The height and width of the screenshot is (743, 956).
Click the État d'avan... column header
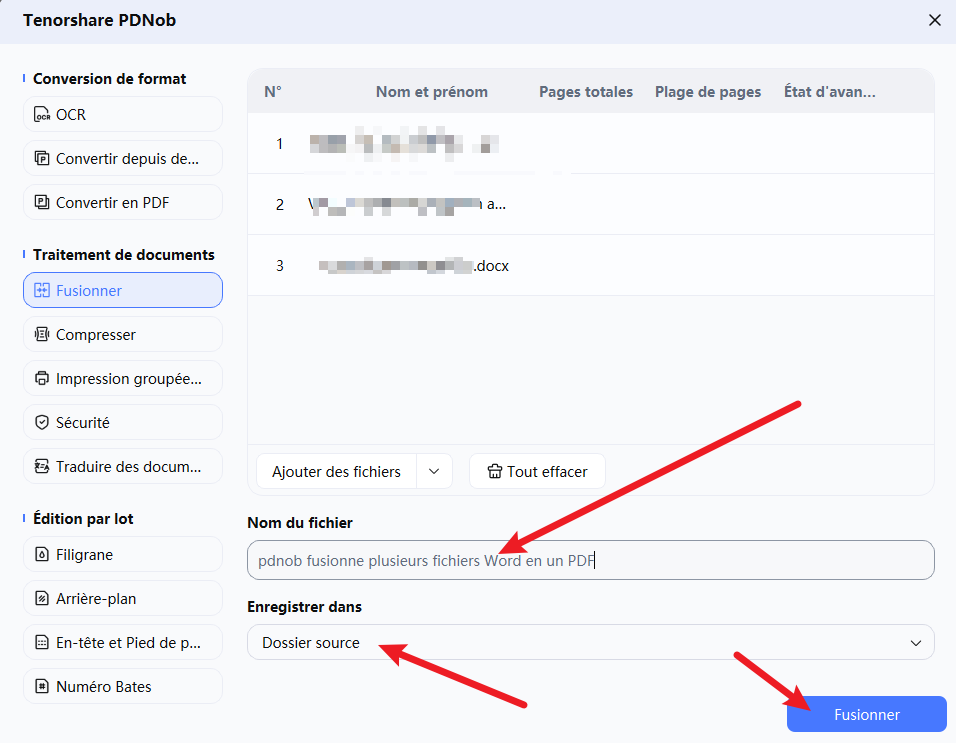click(829, 92)
